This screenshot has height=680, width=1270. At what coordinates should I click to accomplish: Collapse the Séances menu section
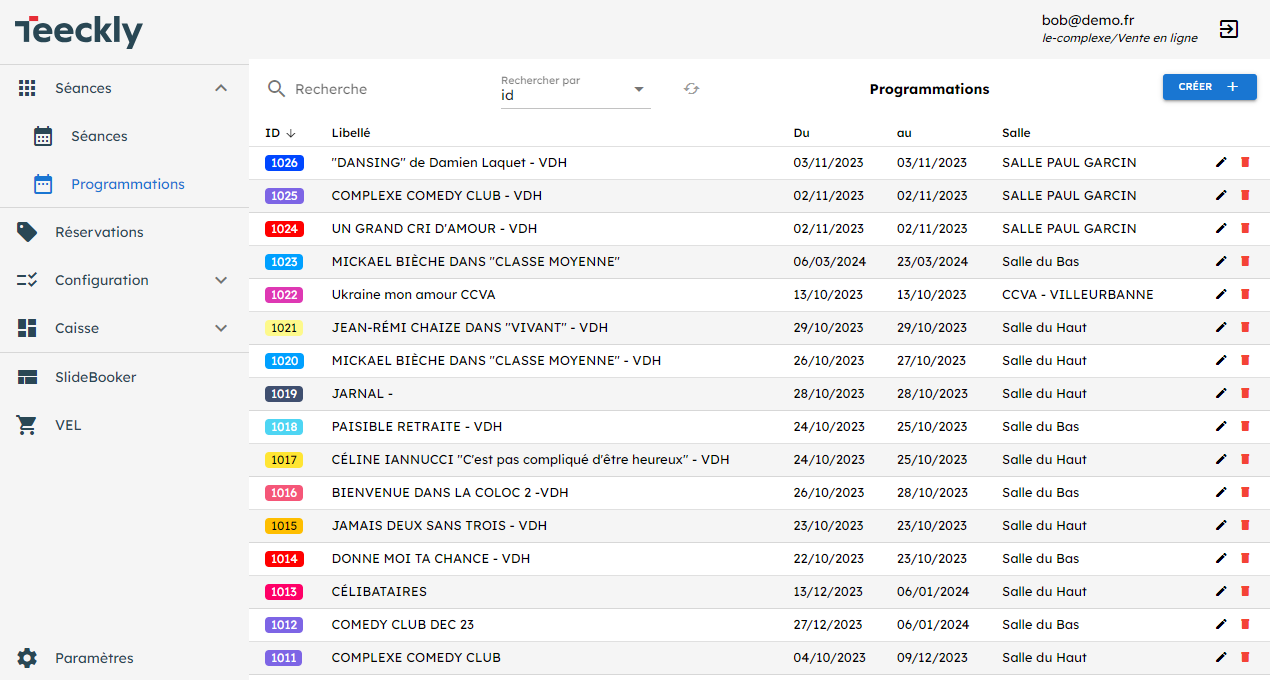221,88
